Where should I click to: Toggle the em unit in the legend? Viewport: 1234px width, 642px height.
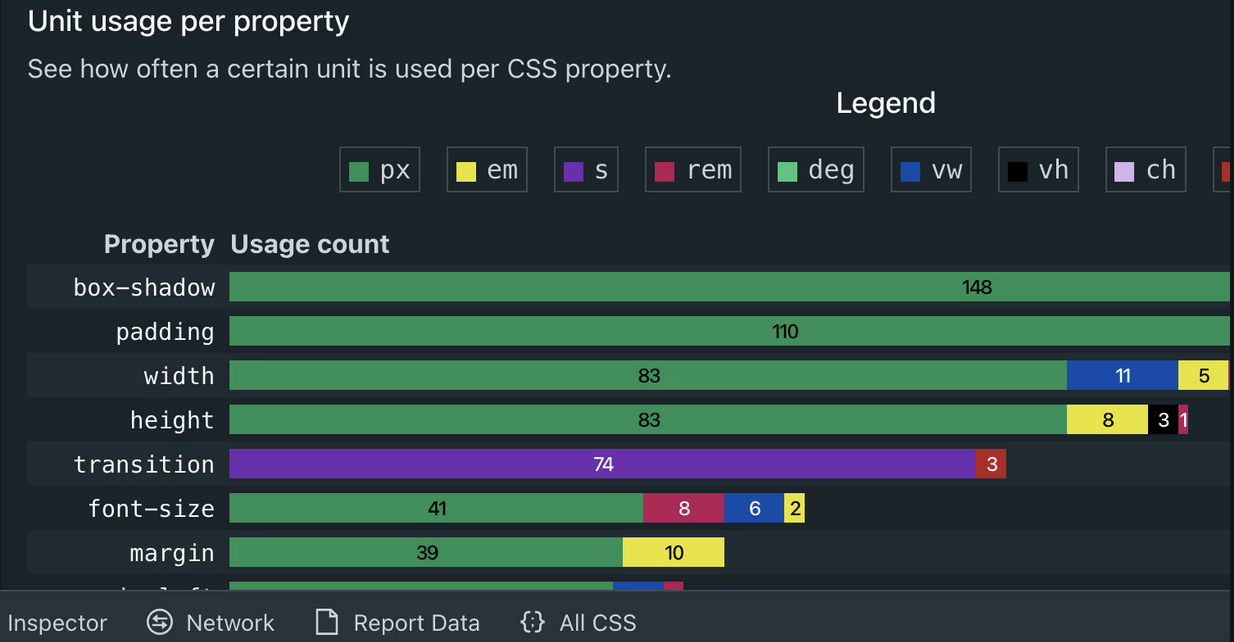coord(487,170)
